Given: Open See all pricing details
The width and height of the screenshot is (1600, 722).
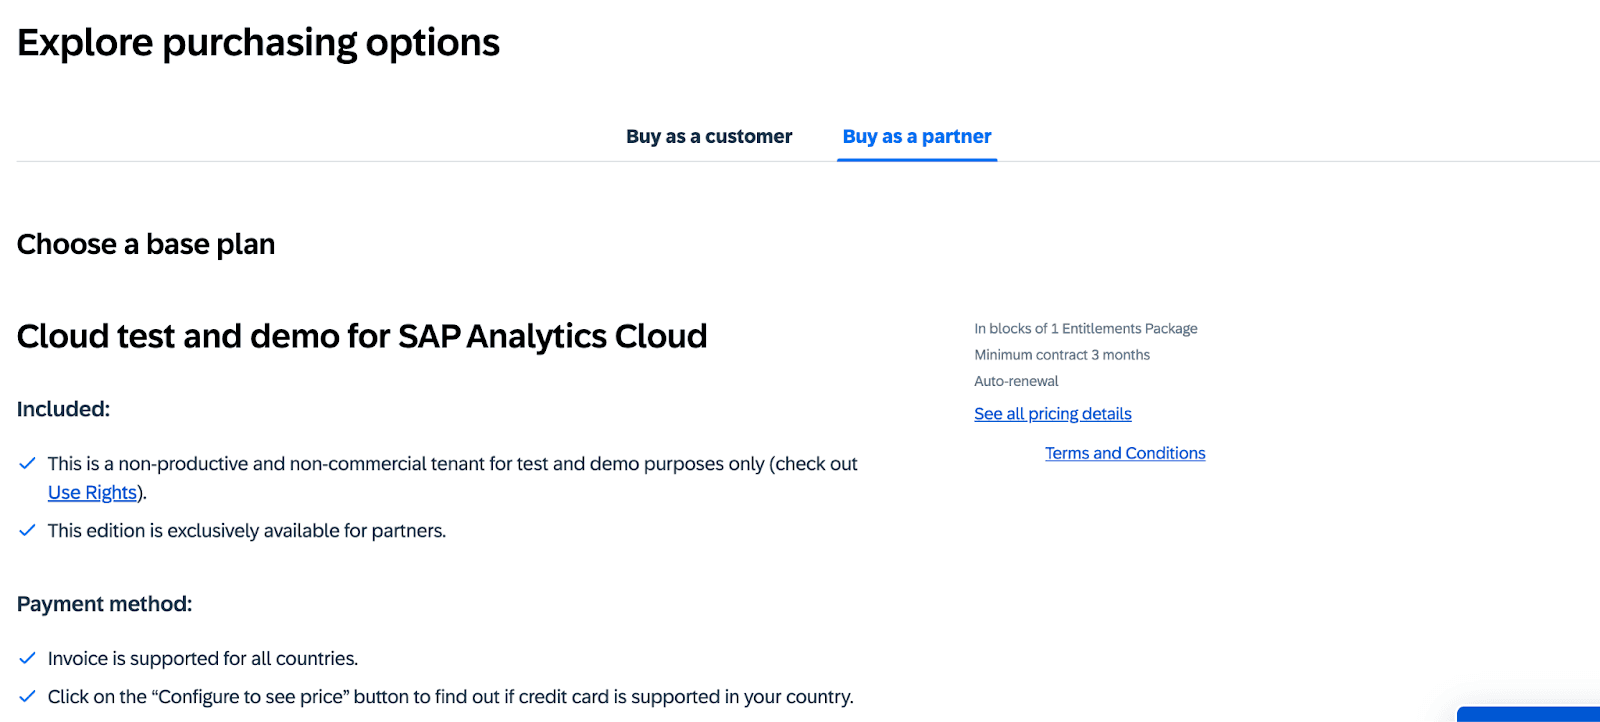Looking at the screenshot, I should pyautogui.click(x=1052, y=413).
